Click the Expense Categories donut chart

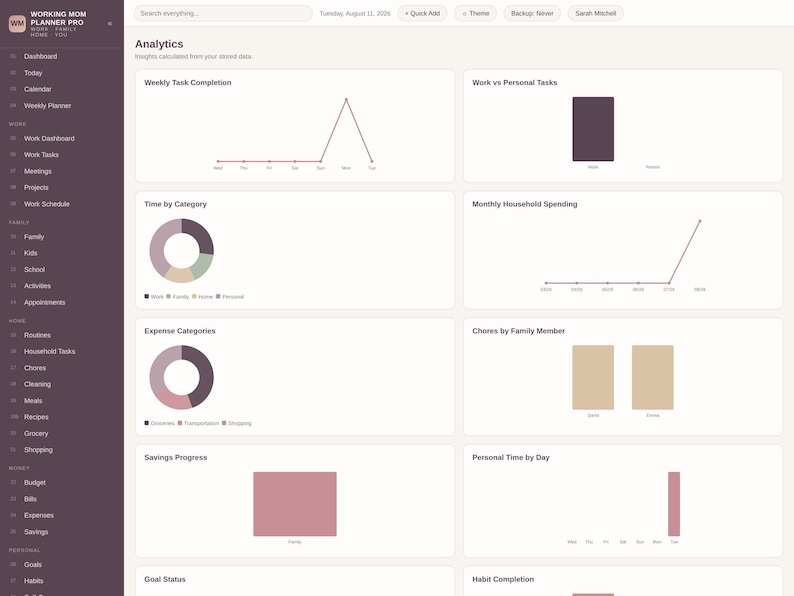tap(181, 377)
